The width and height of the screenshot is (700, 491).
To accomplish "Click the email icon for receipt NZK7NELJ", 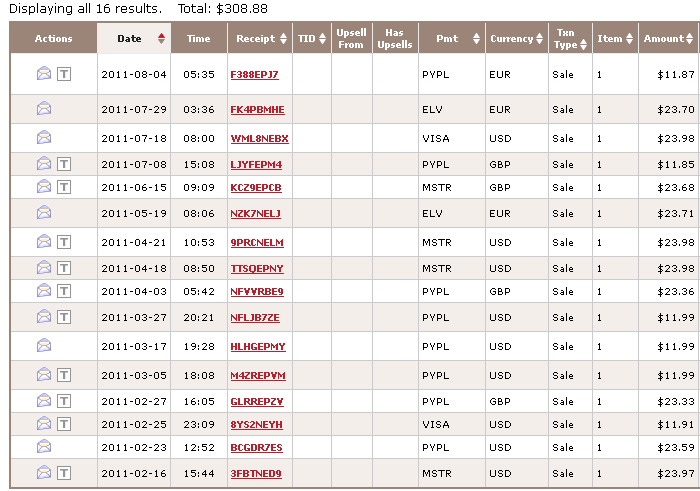I will coord(44,212).
